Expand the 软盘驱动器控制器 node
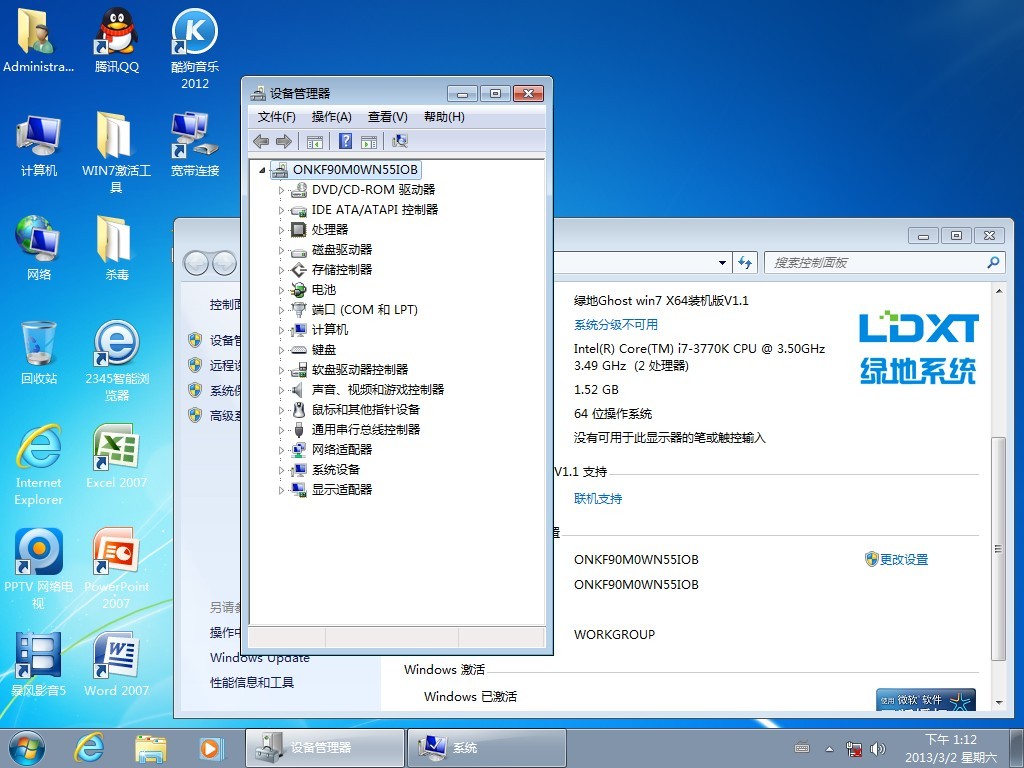 pyautogui.click(x=281, y=370)
